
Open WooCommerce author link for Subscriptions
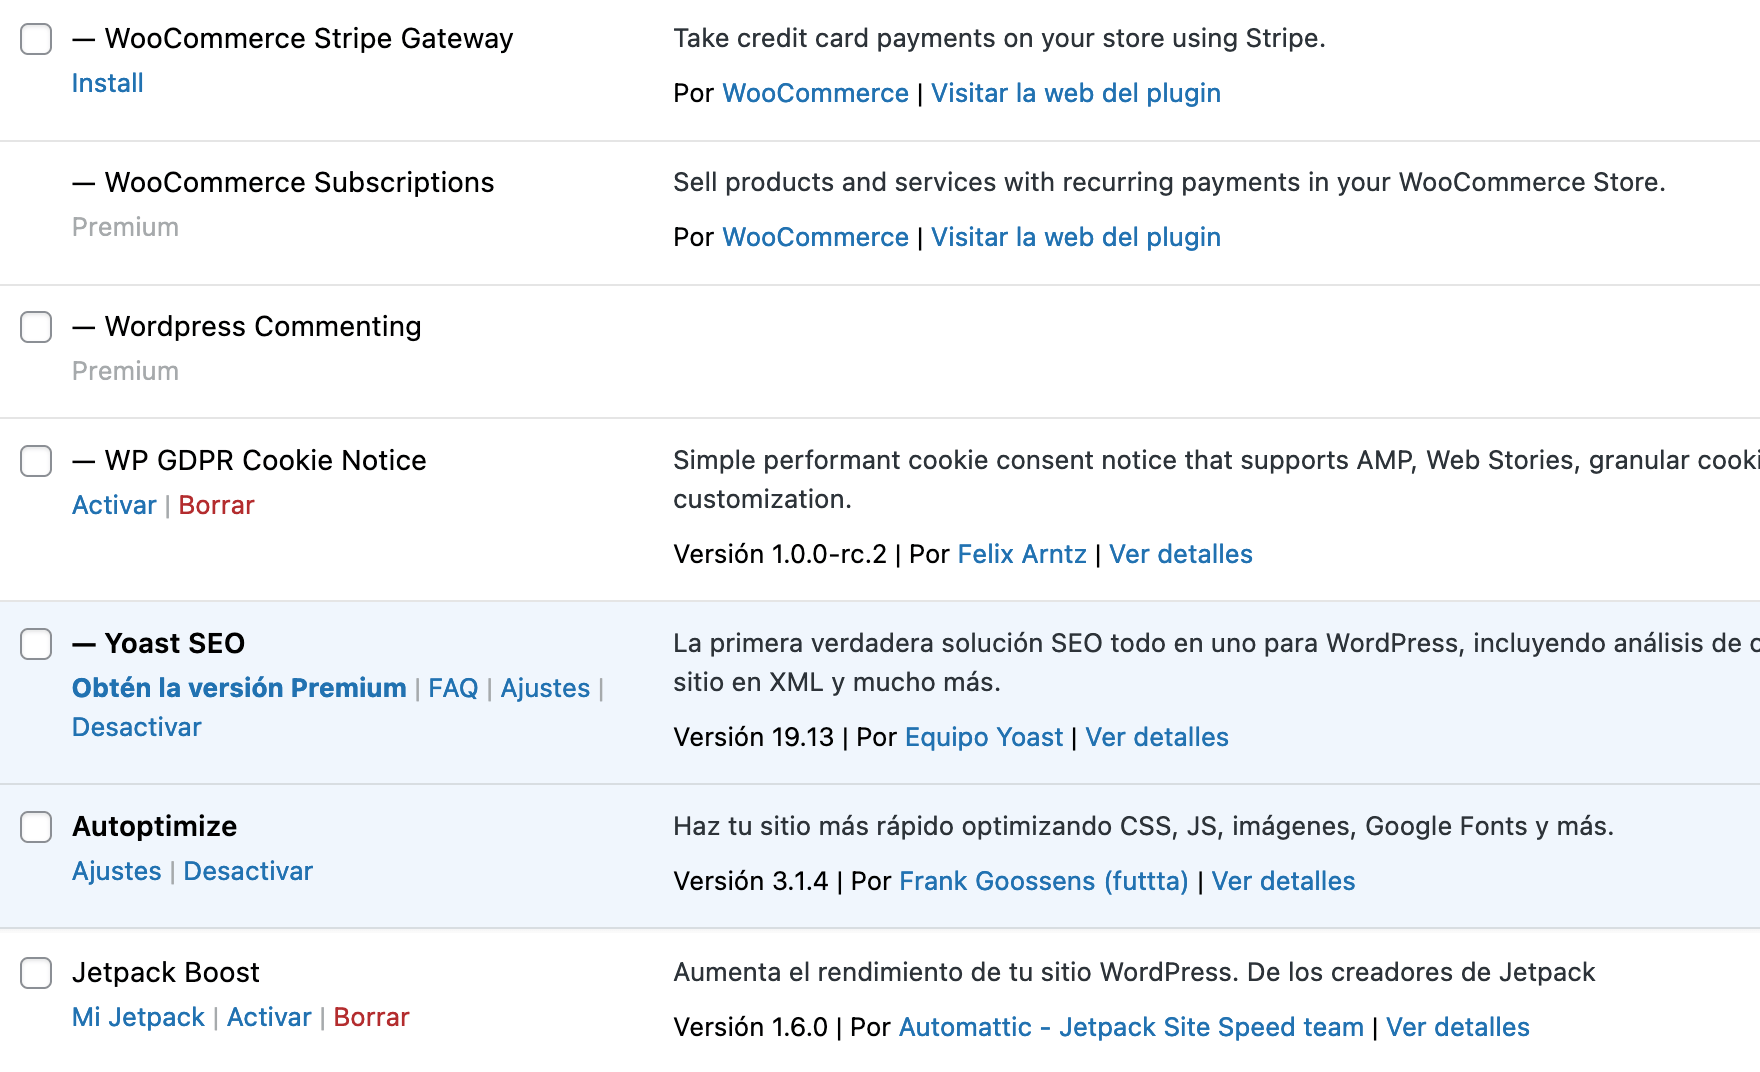tap(815, 237)
